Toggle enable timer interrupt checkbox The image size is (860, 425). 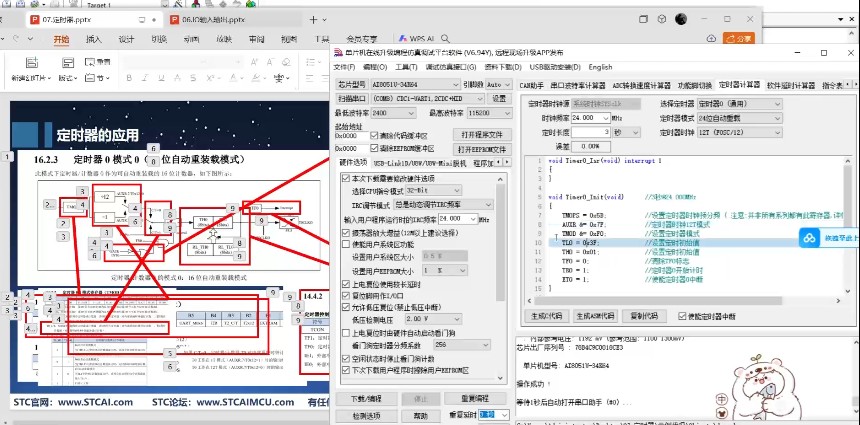point(682,316)
